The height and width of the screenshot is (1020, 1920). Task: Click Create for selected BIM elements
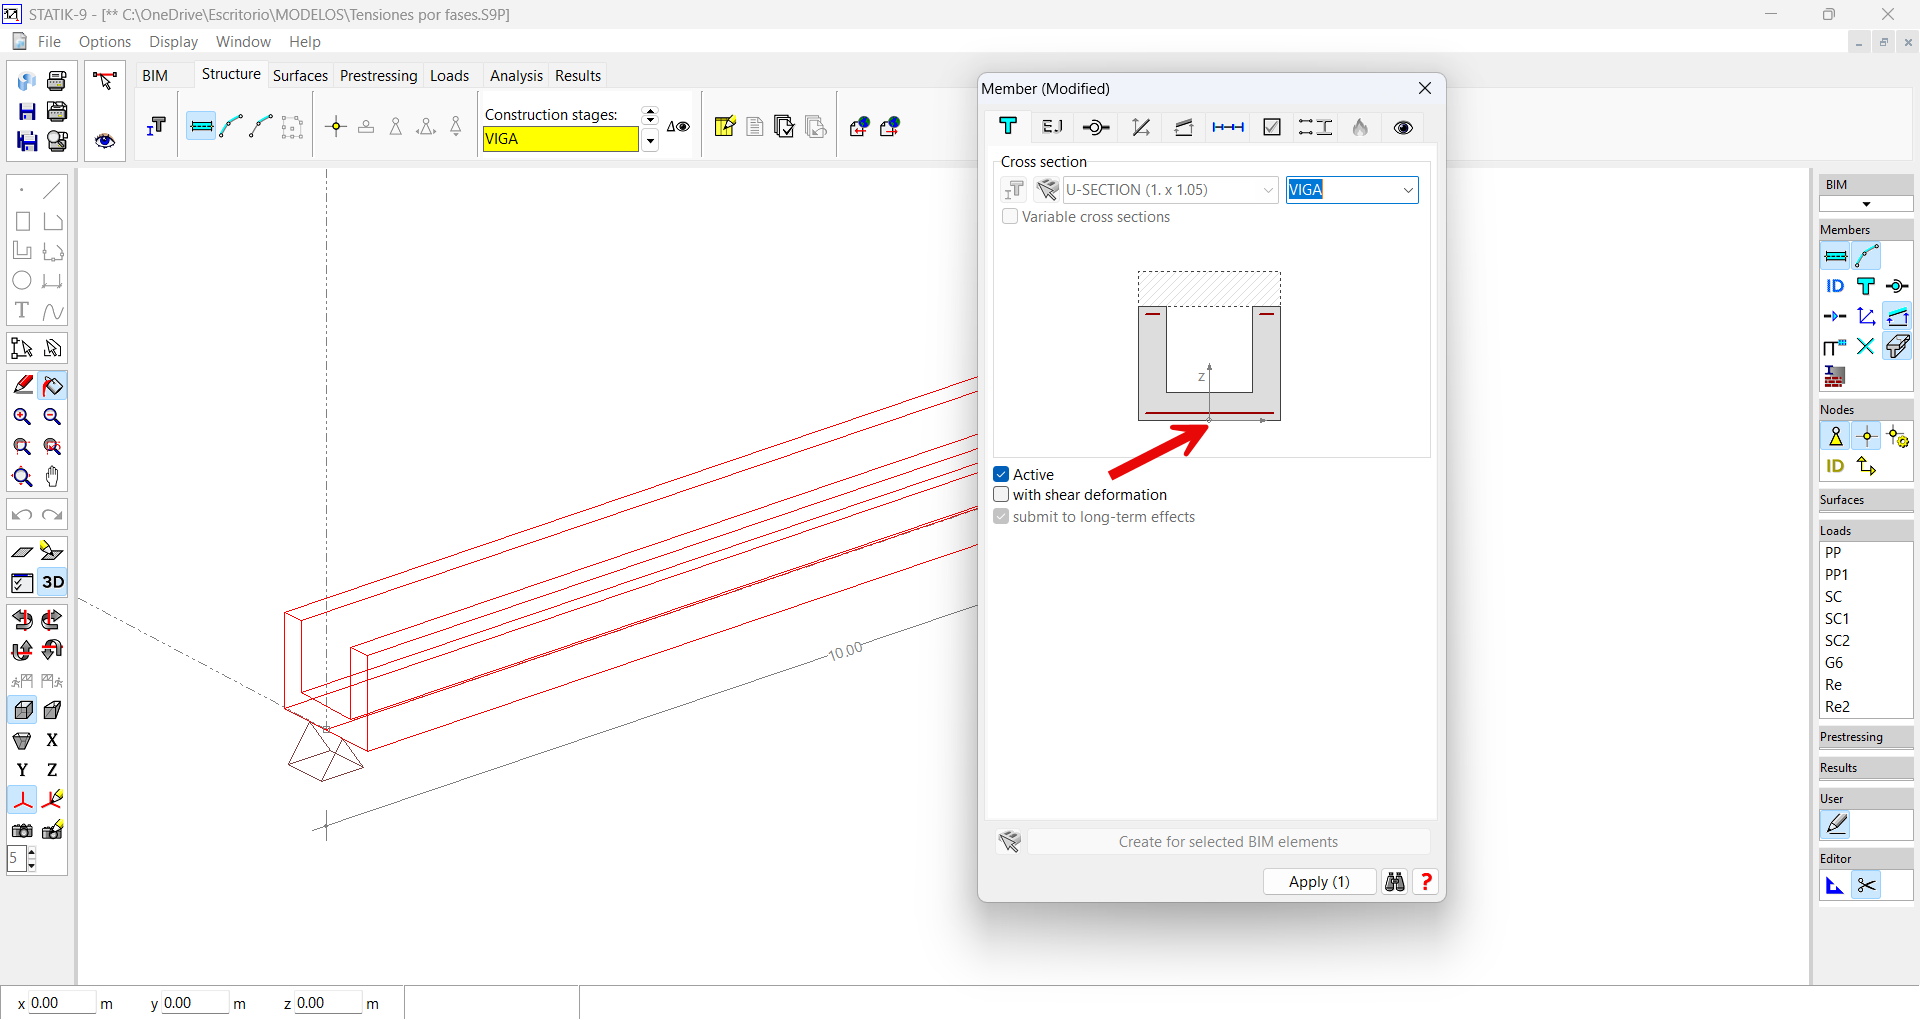(x=1227, y=842)
